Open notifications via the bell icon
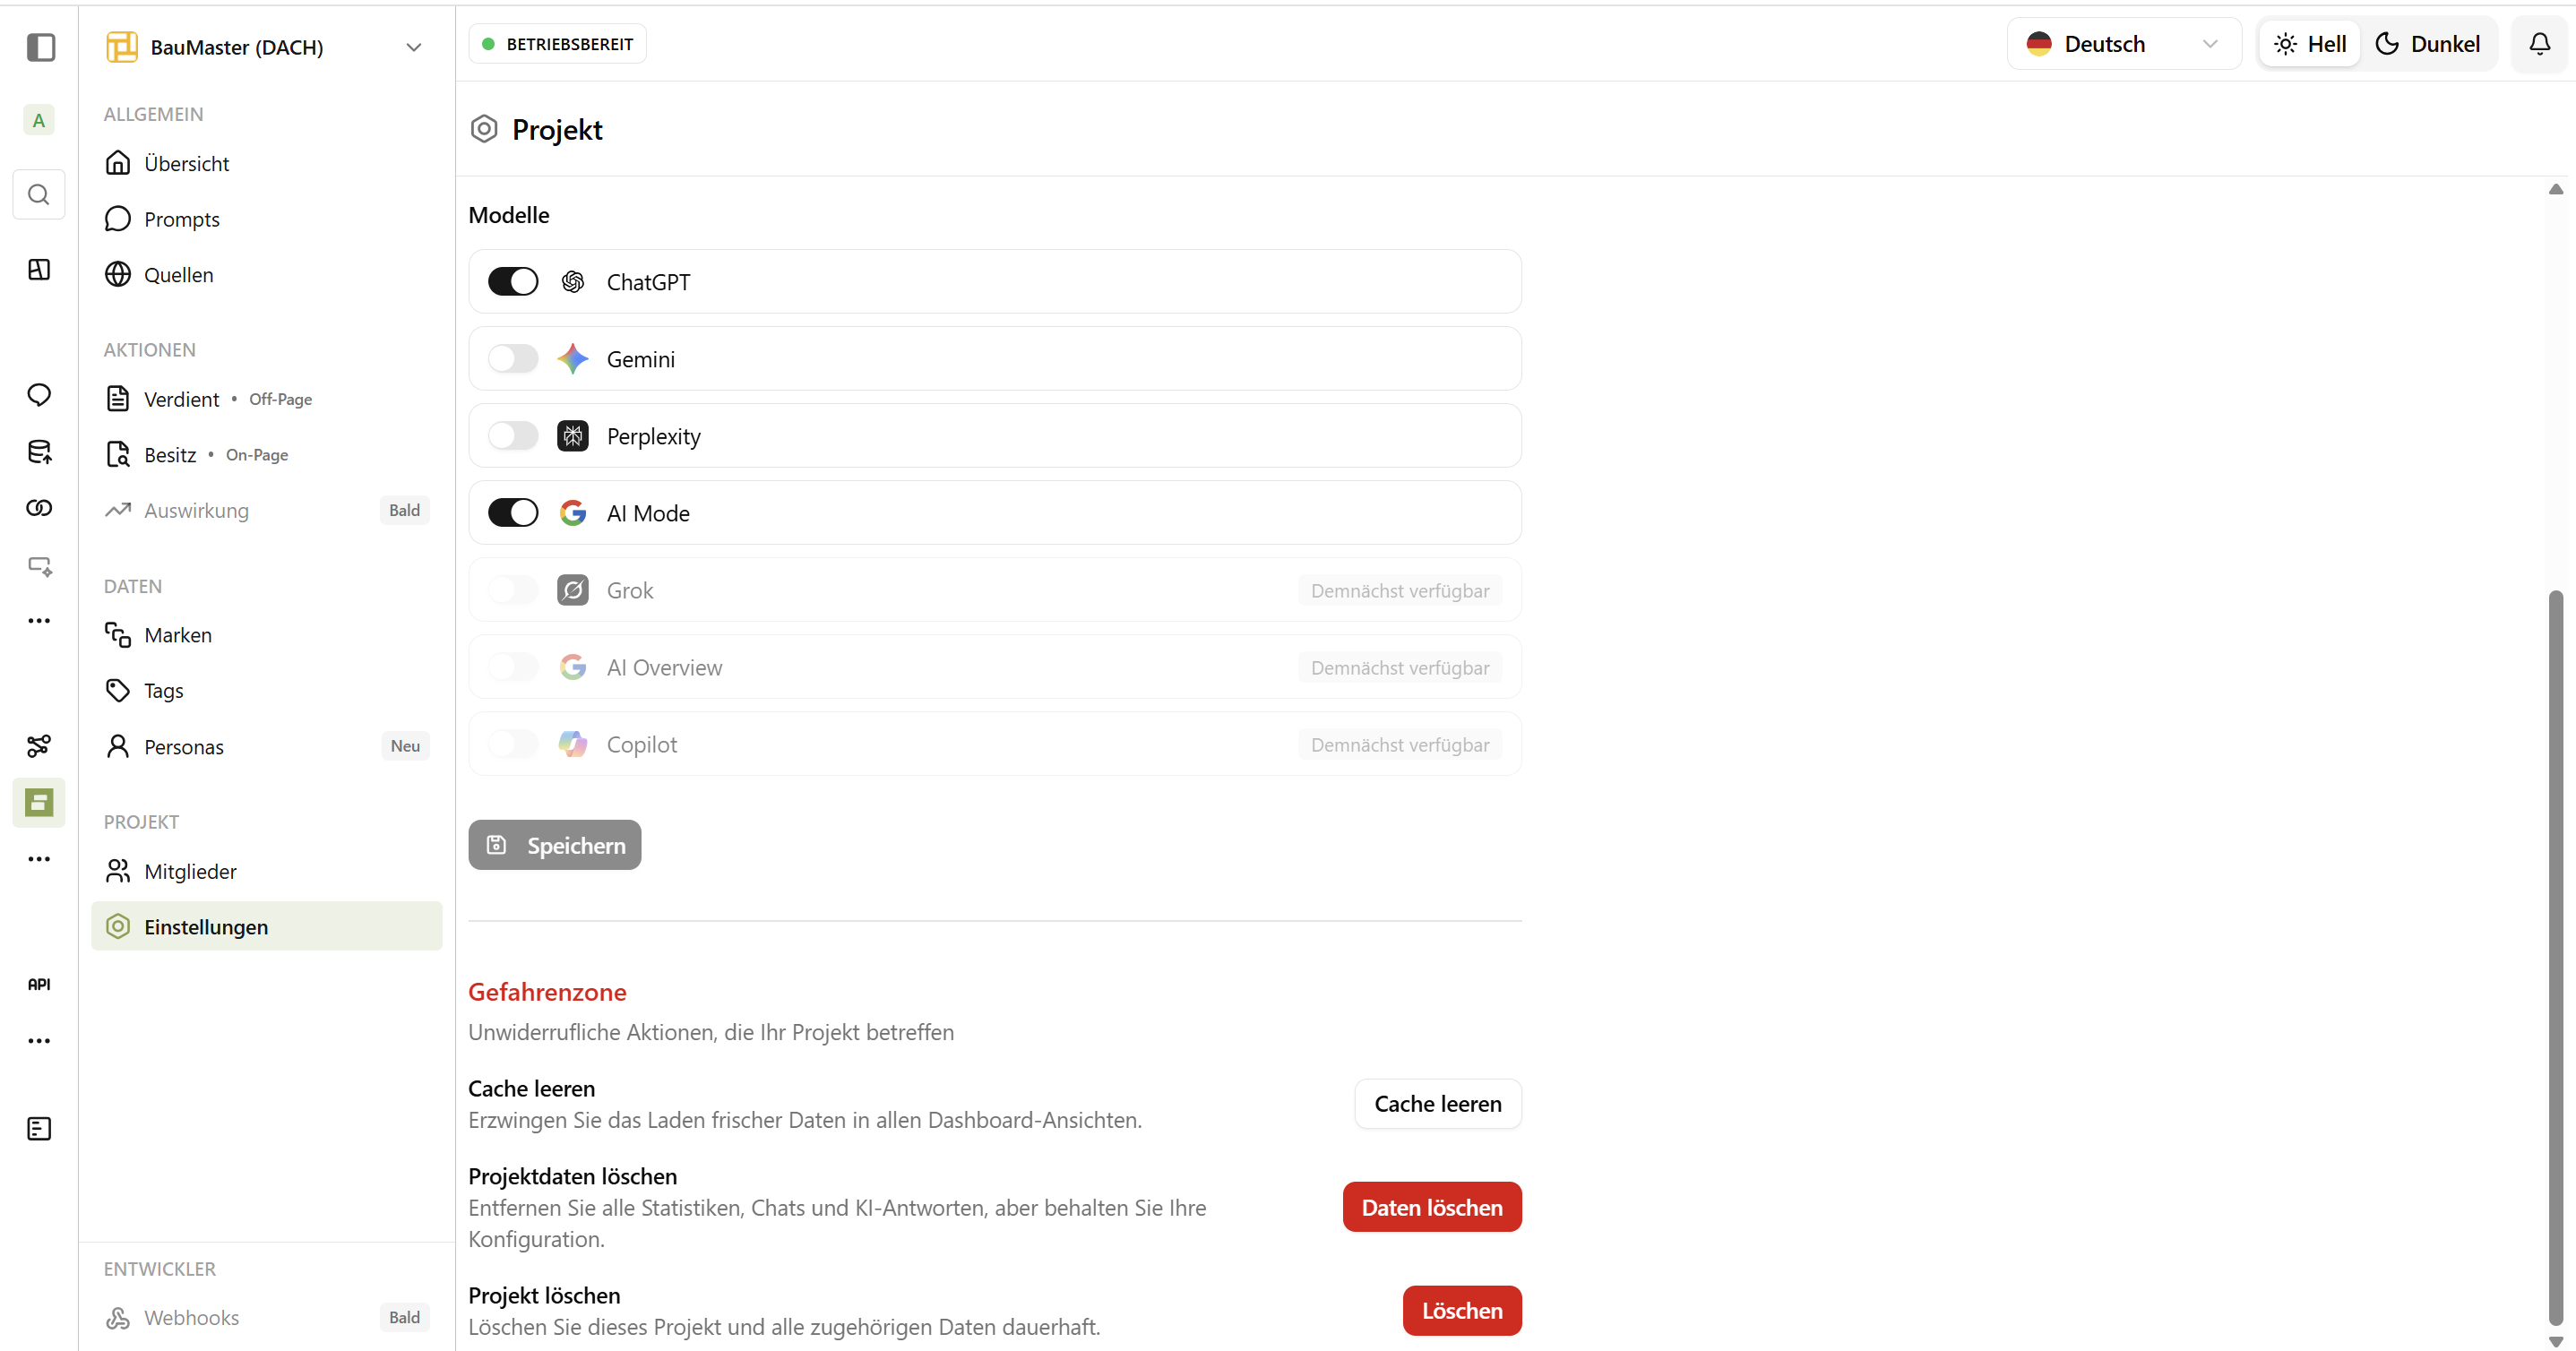 2539,43
